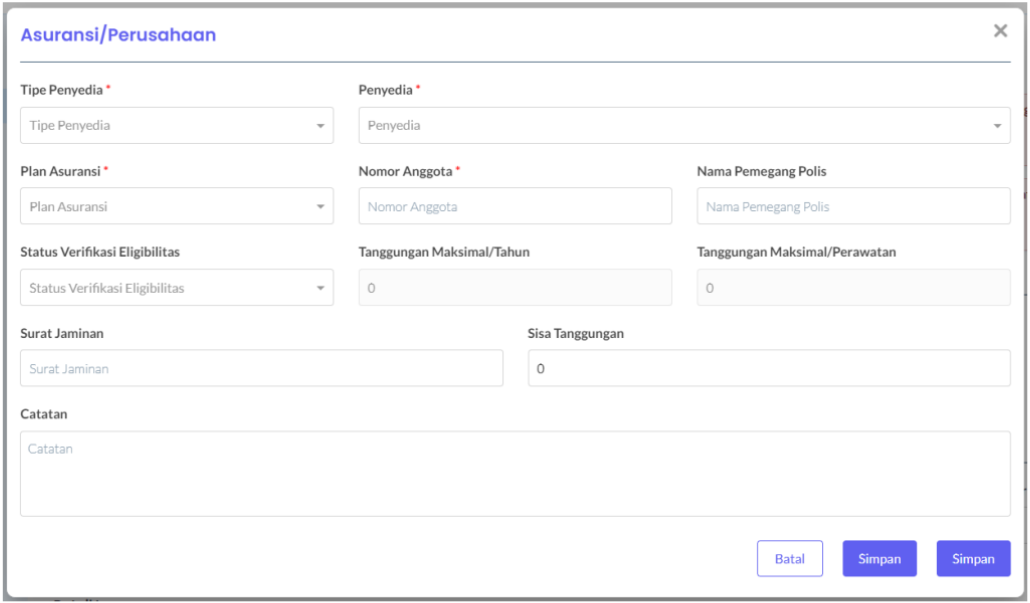This screenshot has width=1030, height=603.
Task: Click the Asuransi/Perusahaan dialog title
Action: pyautogui.click(x=119, y=36)
